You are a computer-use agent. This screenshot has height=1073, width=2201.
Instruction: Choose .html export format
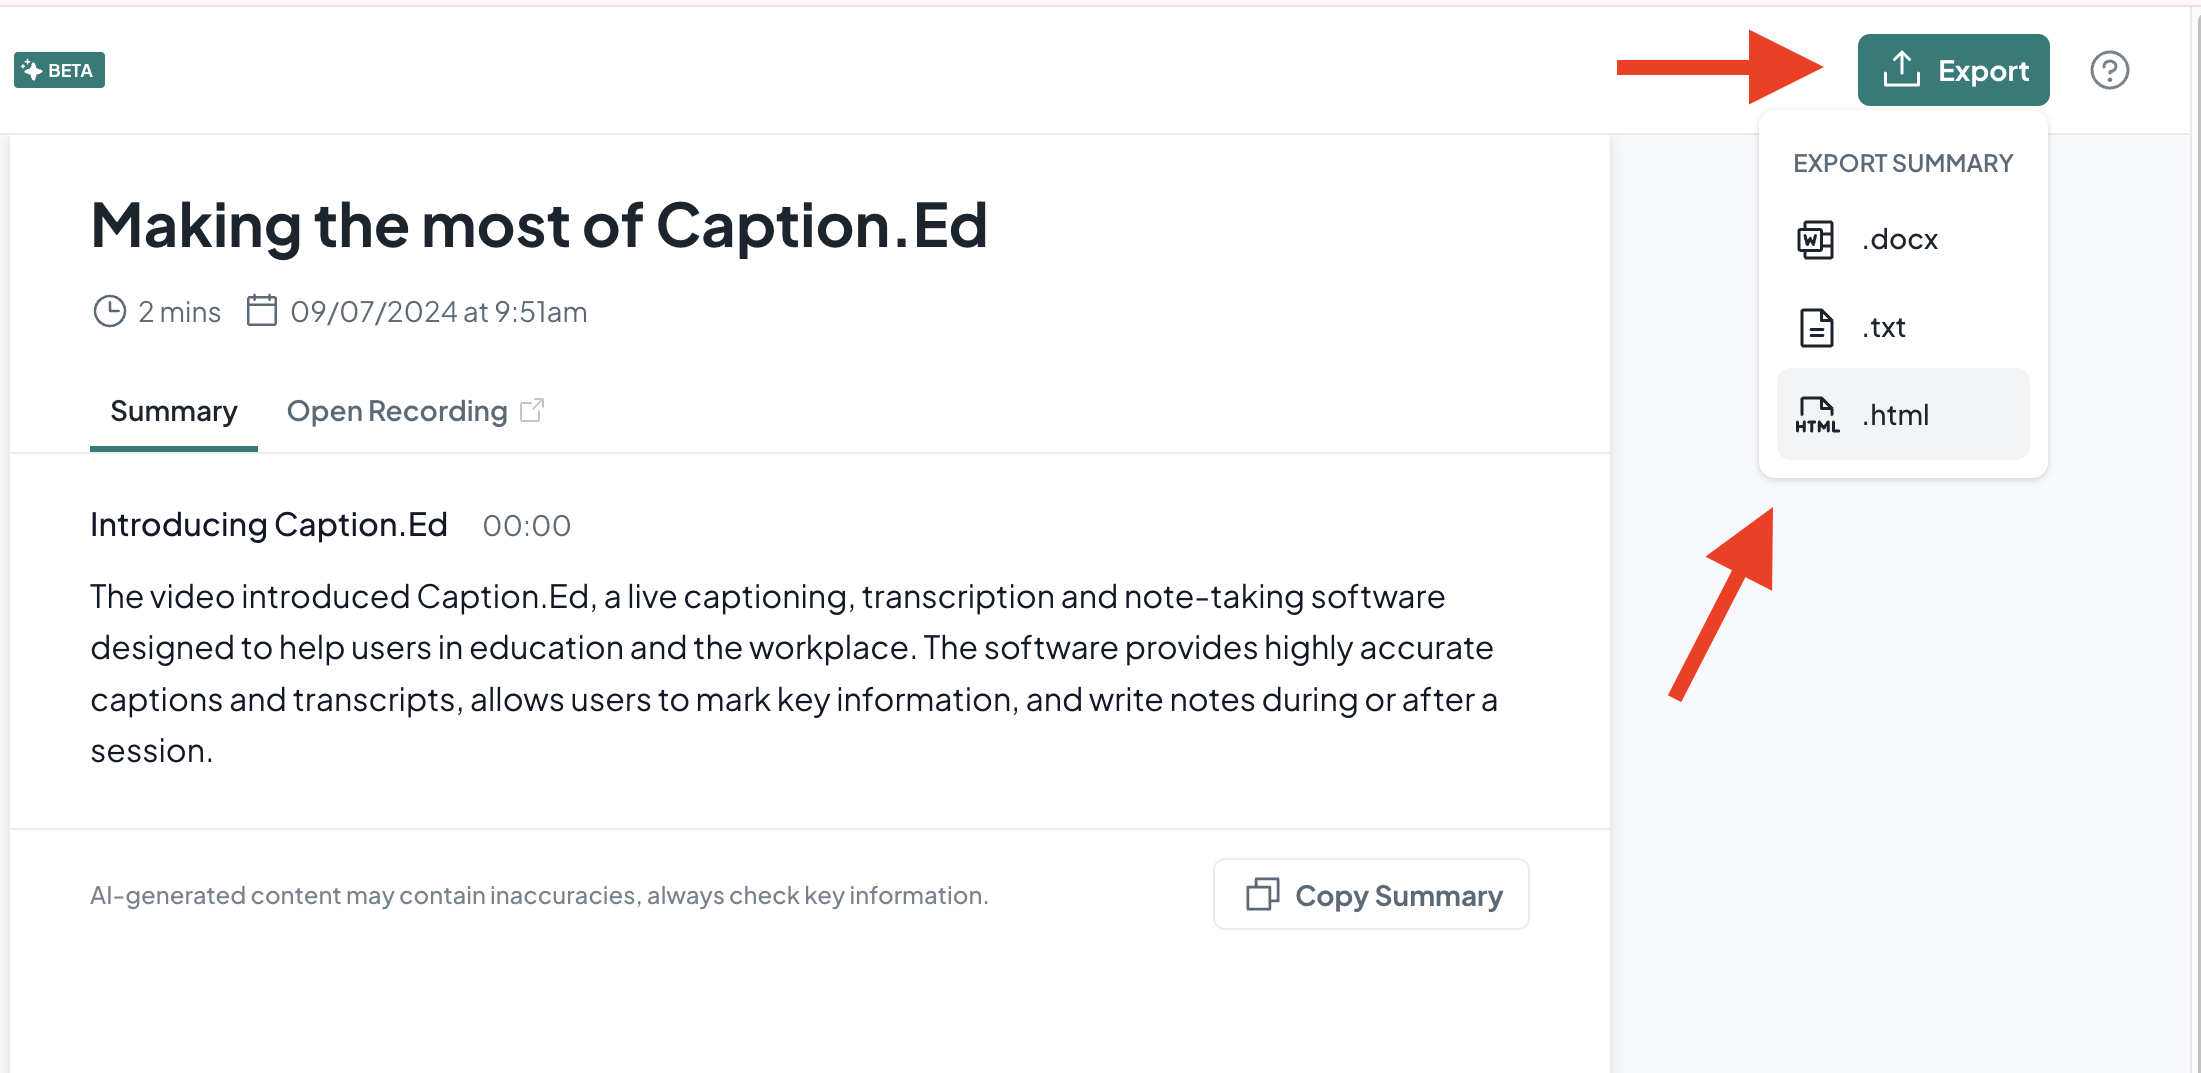1903,414
